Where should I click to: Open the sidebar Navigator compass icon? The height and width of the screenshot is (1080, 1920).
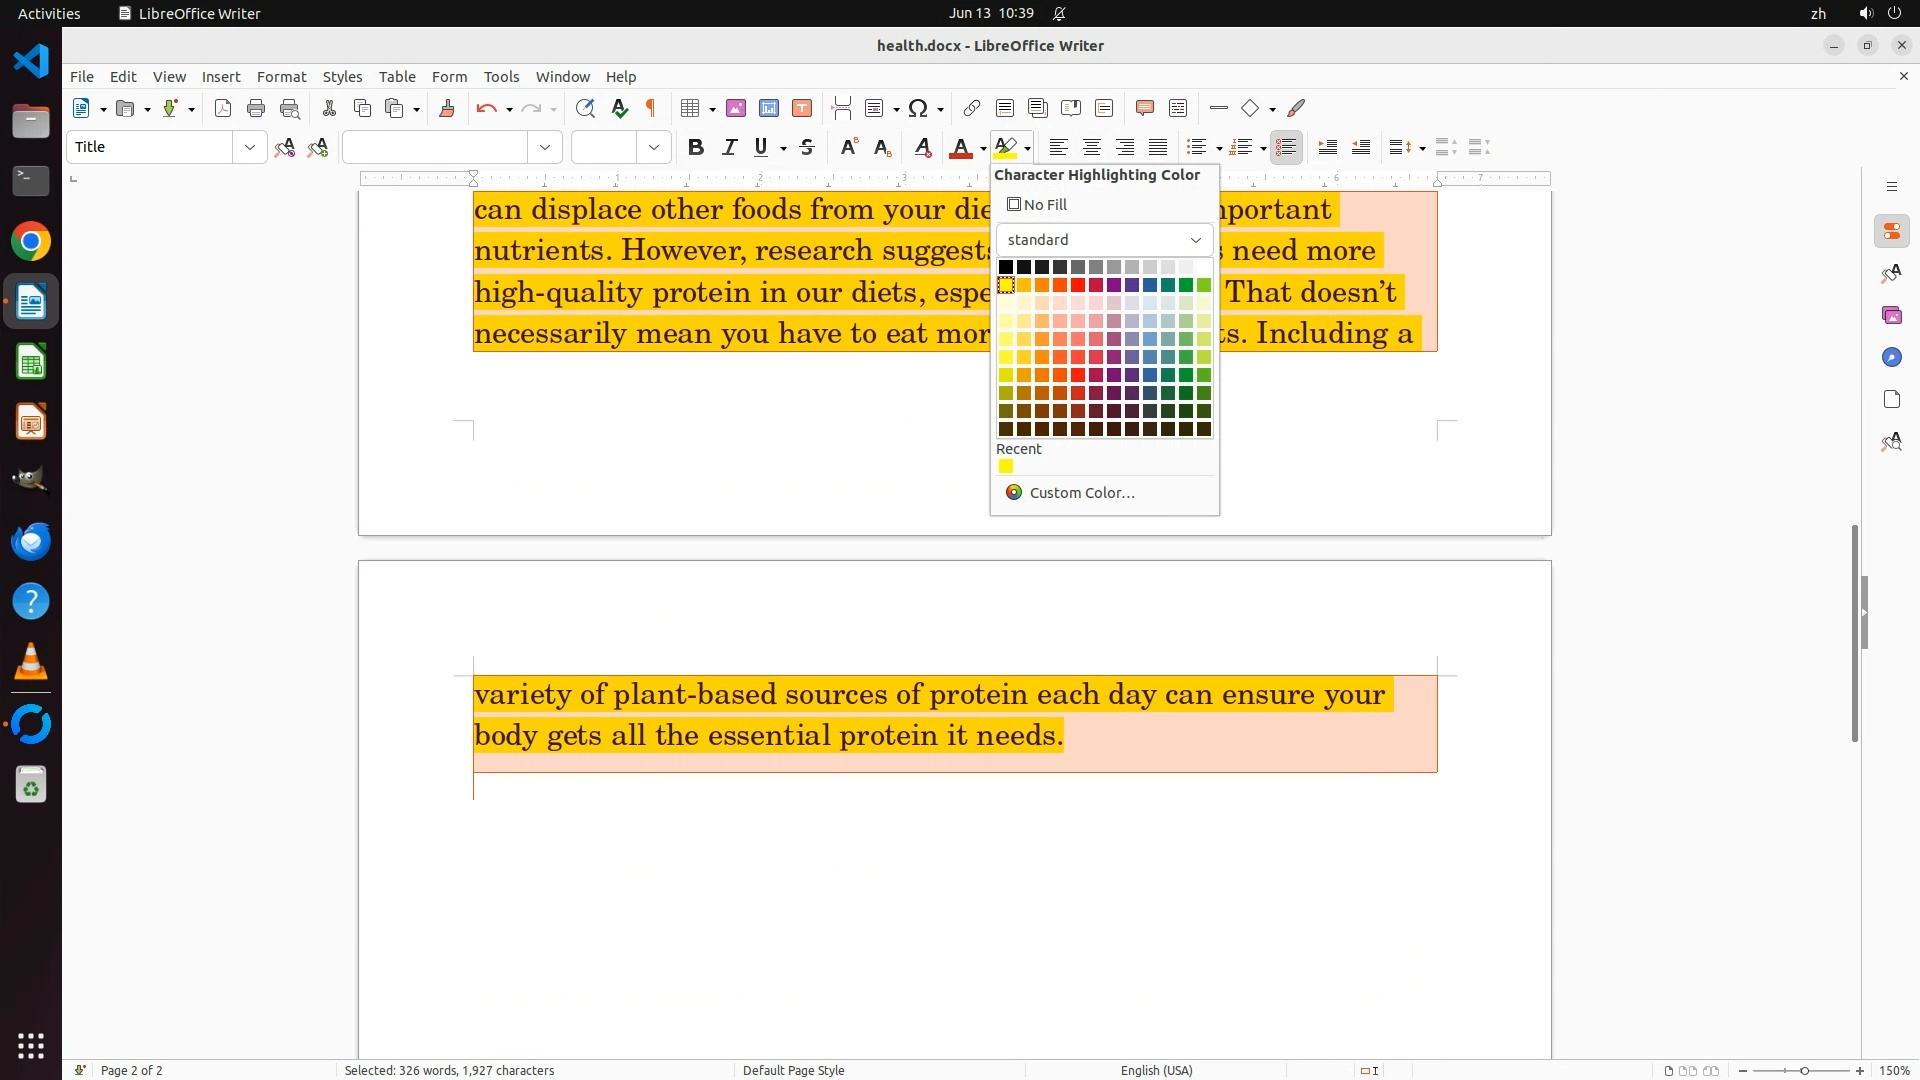(x=1891, y=358)
